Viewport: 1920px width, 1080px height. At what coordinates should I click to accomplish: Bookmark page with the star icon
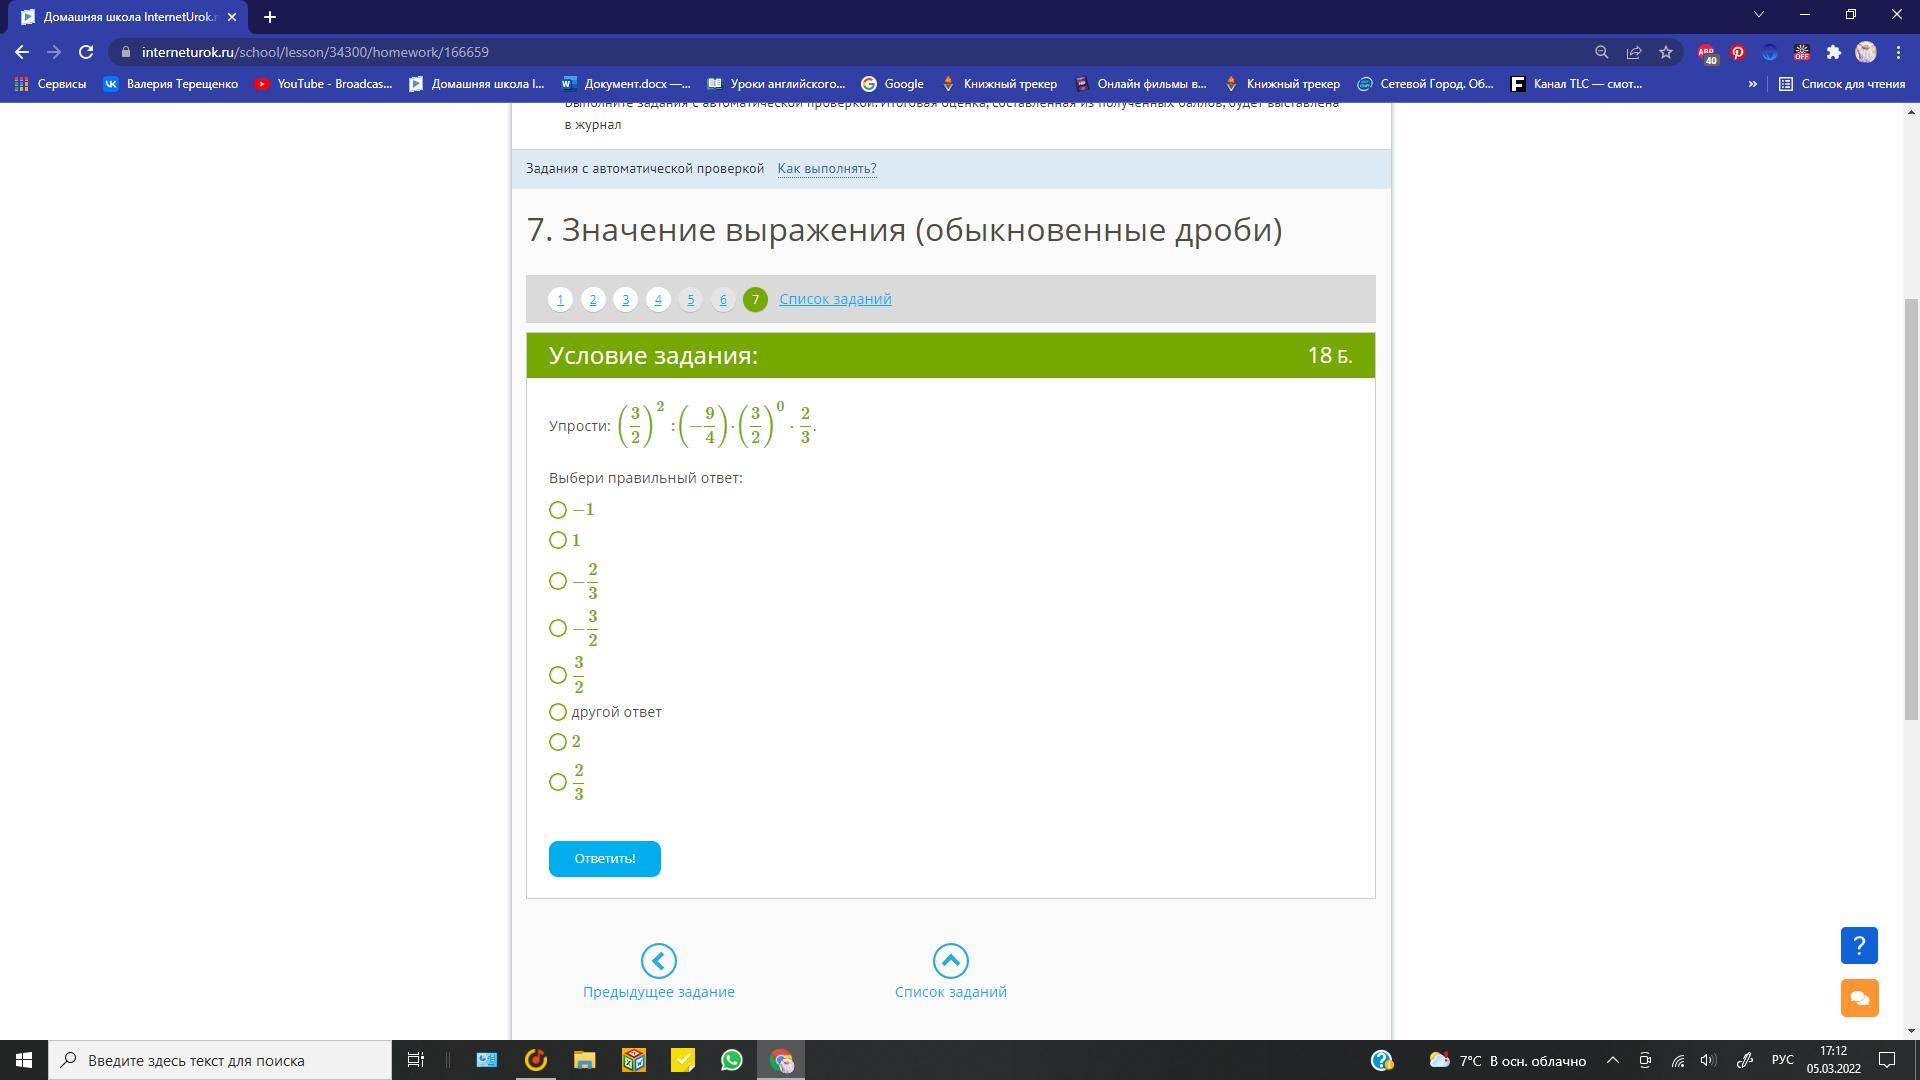coord(1666,52)
